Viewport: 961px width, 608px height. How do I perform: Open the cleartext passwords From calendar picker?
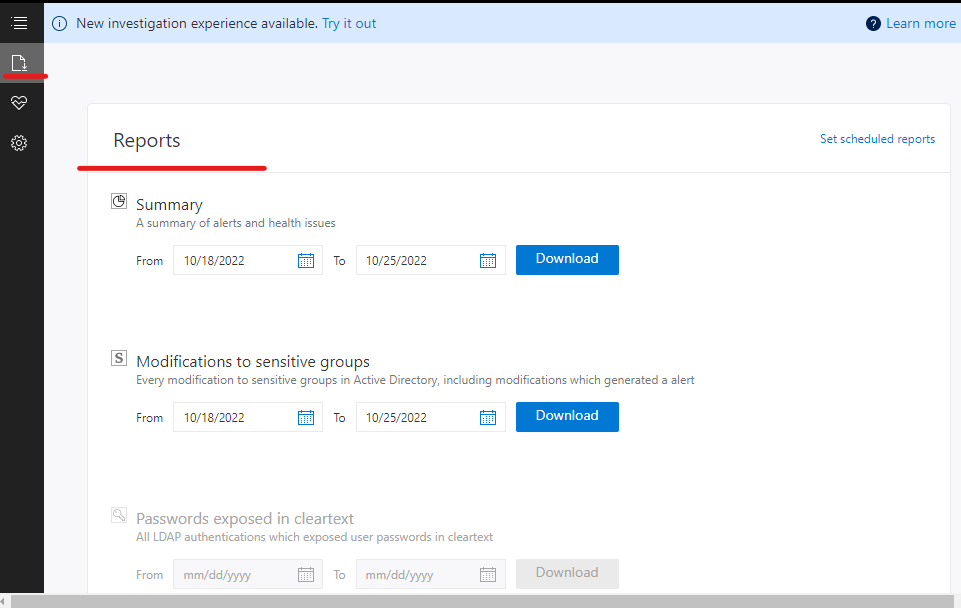tap(306, 574)
